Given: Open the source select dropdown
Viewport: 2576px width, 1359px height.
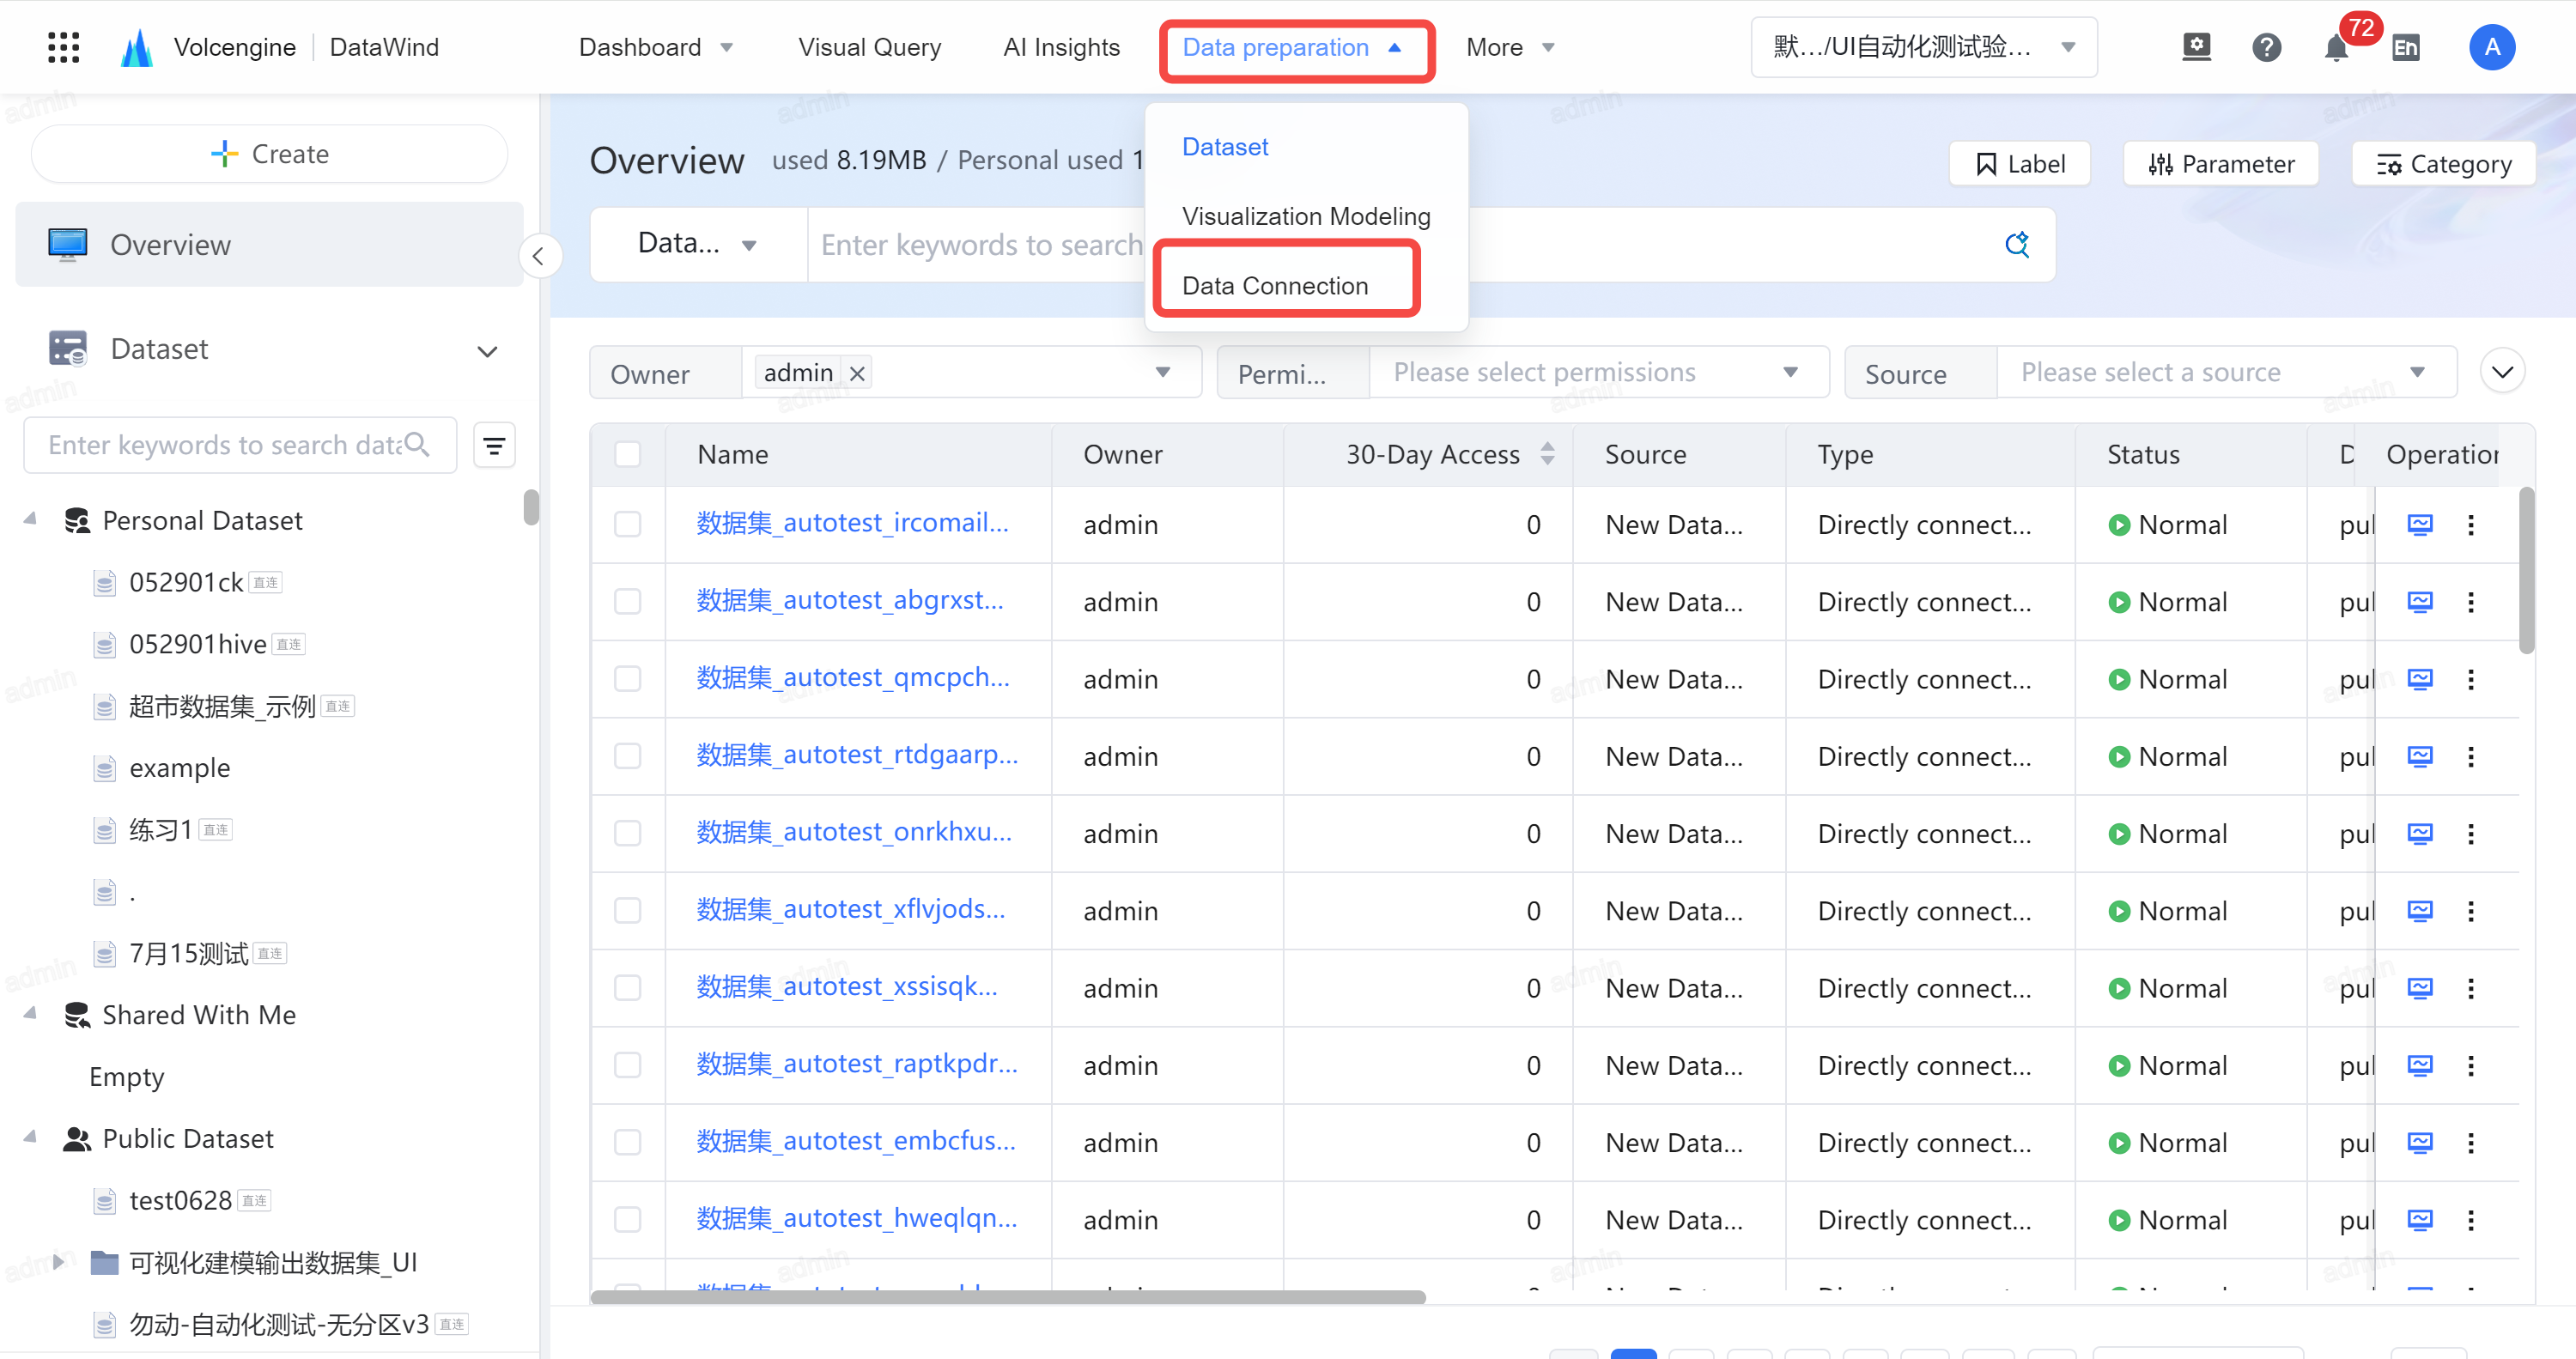Looking at the screenshot, I should click(2226, 373).
